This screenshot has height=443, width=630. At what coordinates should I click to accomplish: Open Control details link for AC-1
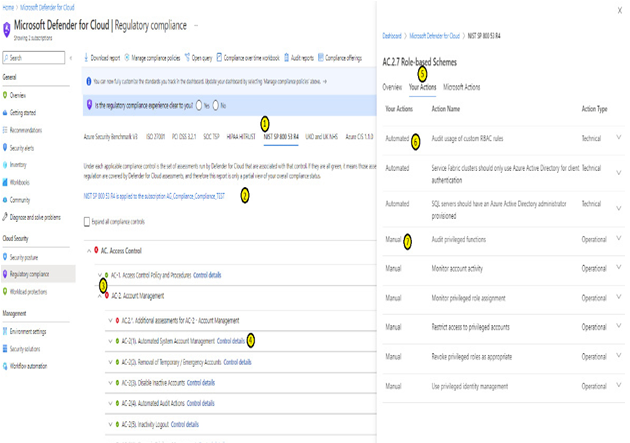(207, 275)
